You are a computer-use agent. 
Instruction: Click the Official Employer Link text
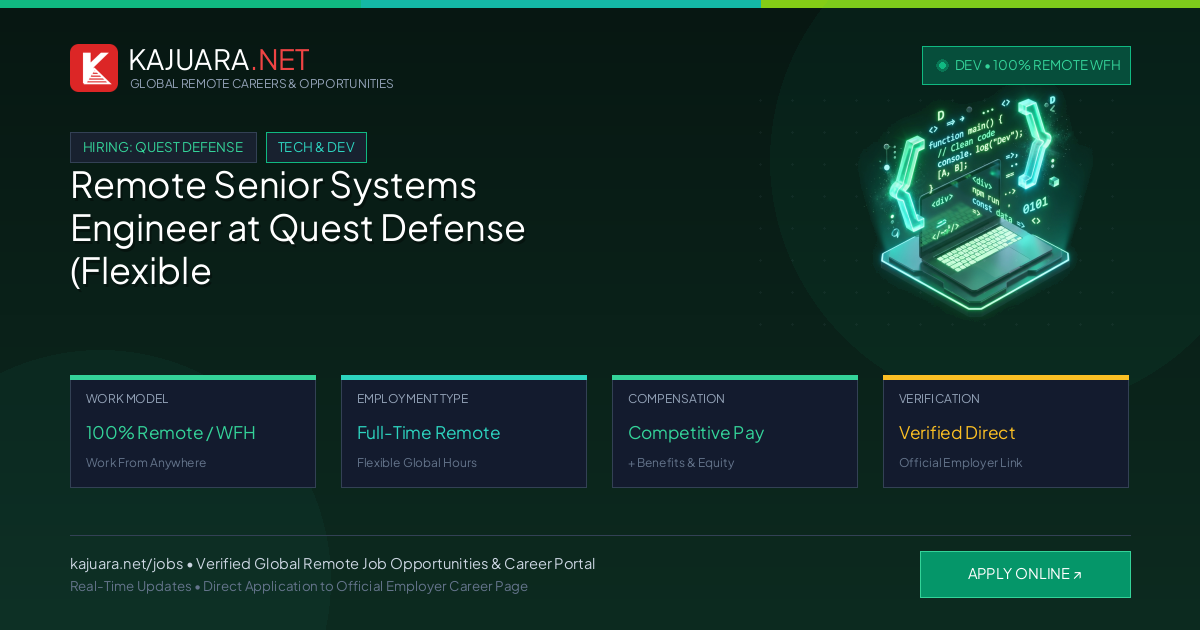coord(960,463)
